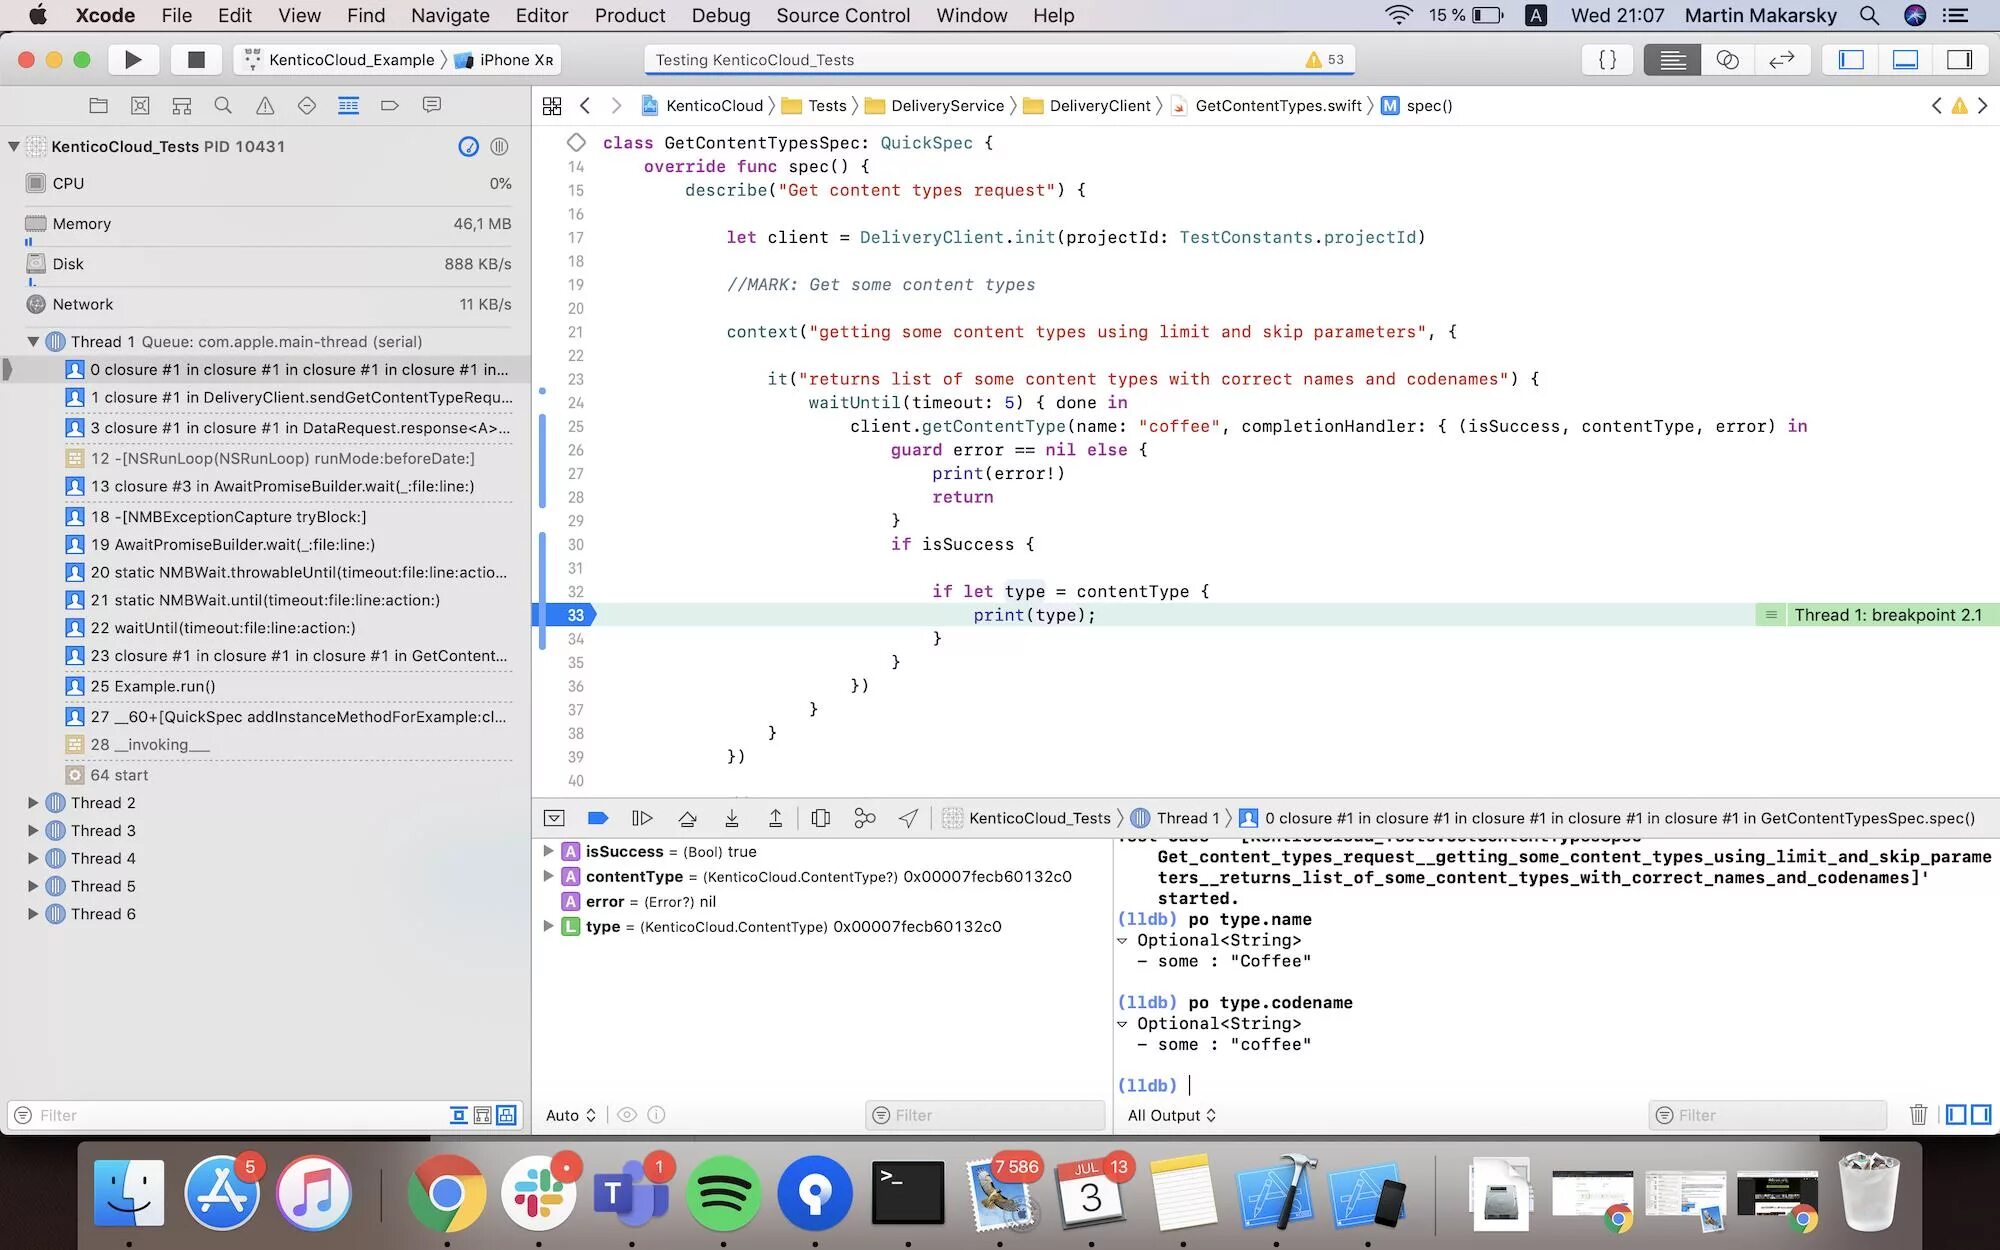Open the code snippets library button
Viewport: 2000px width, 1250px height.
1607,60
